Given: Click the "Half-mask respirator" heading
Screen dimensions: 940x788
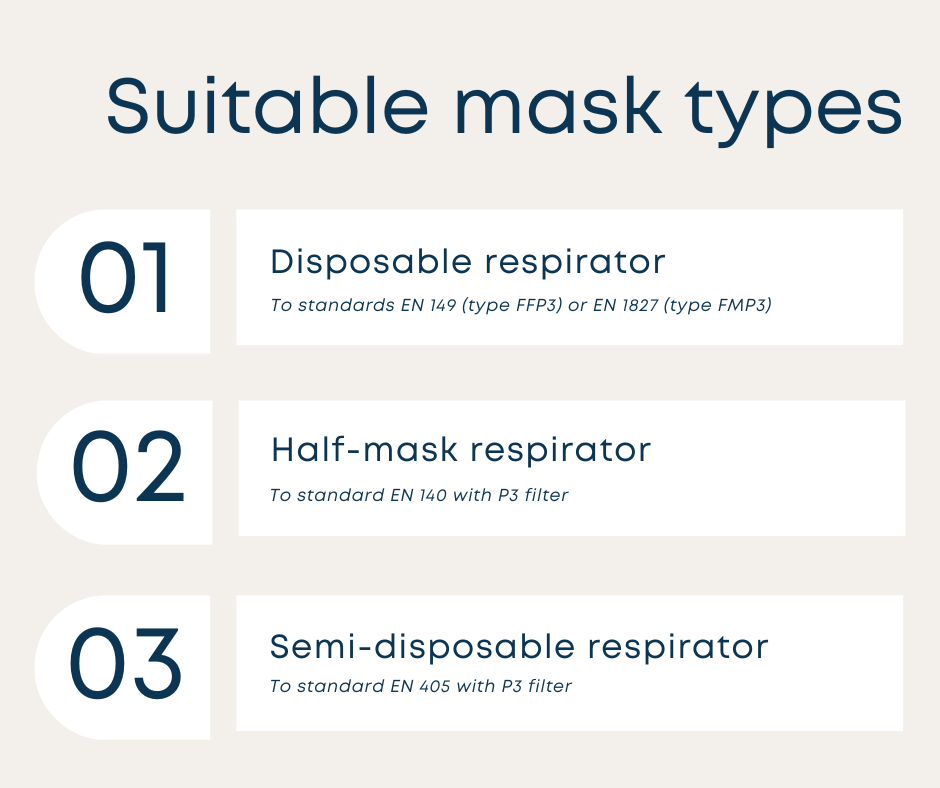Looking at the screenshot, I should click(x=461, y=450).
